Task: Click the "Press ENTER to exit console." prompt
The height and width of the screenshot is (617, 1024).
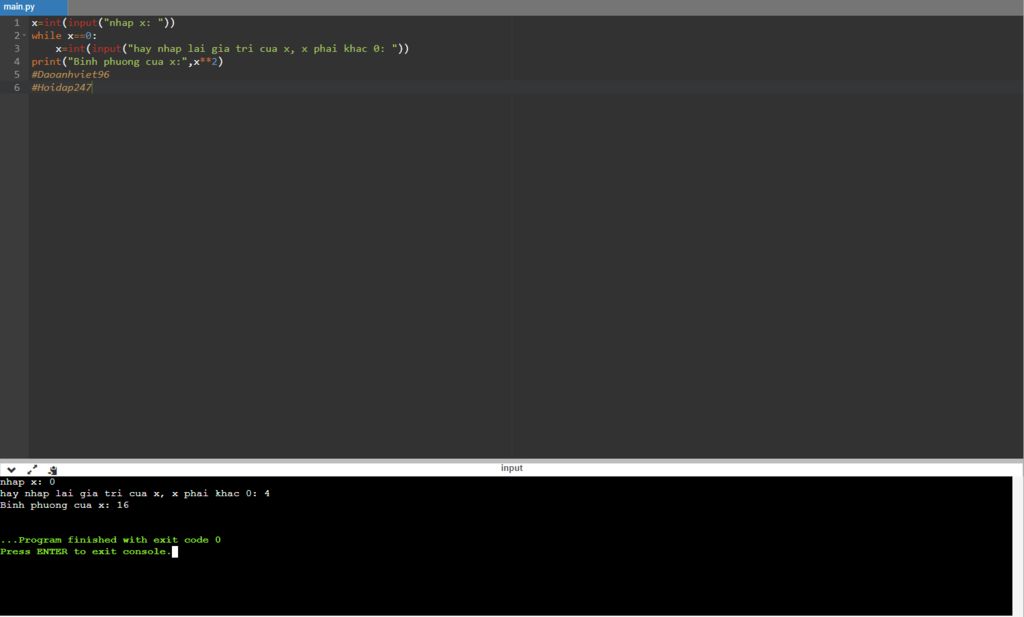Action: (86, 552)
